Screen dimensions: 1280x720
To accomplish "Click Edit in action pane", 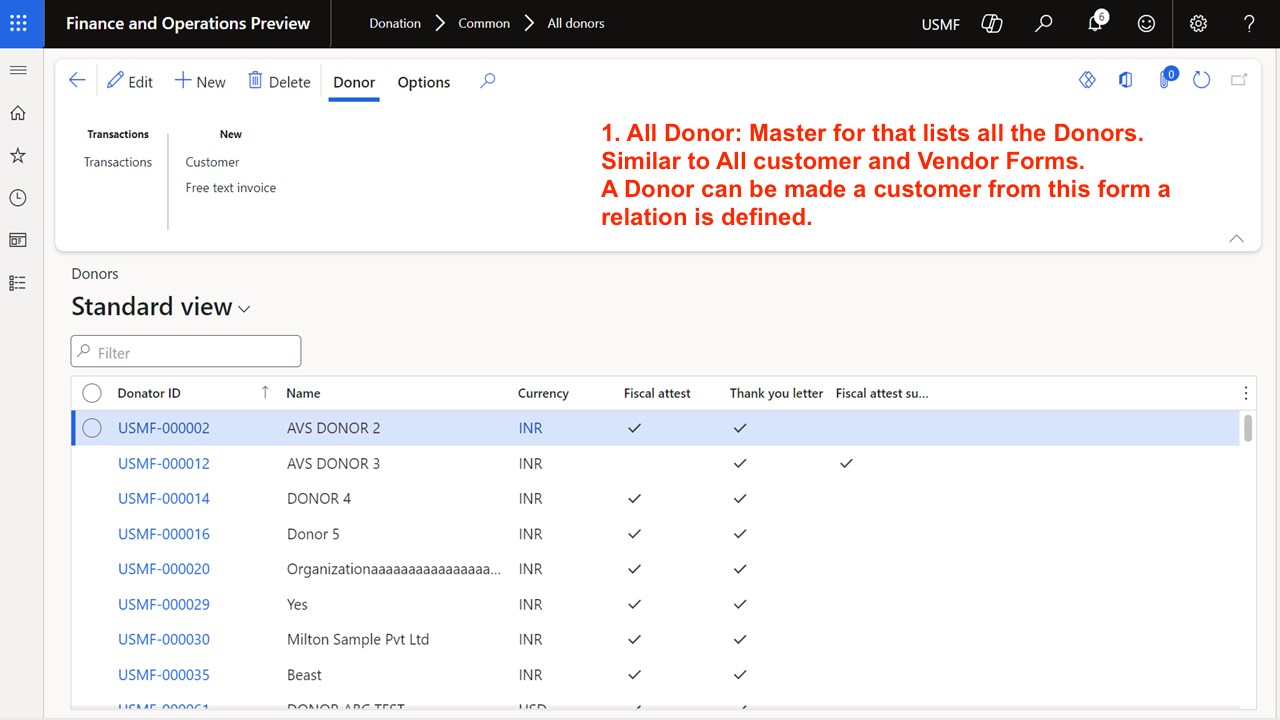I will [130, 82].
